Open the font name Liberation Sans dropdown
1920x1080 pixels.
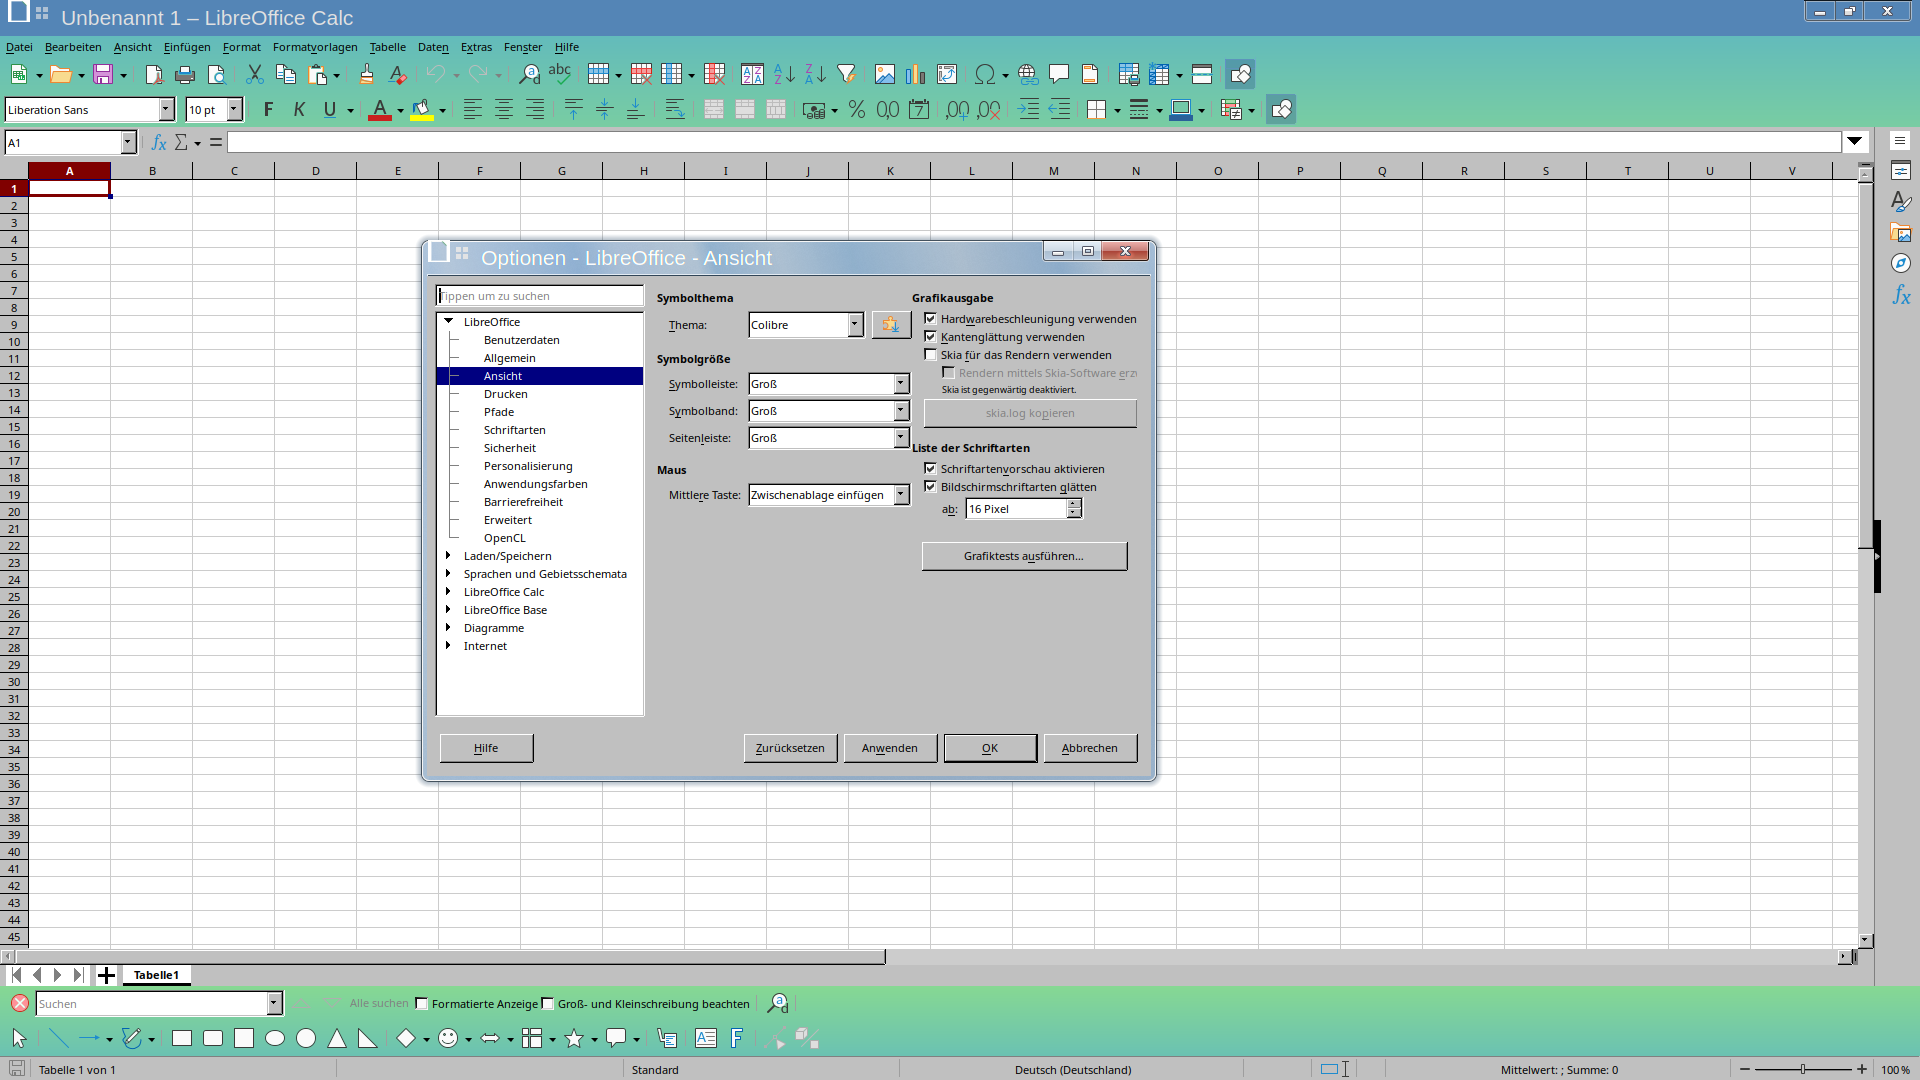tap(166, 110)
